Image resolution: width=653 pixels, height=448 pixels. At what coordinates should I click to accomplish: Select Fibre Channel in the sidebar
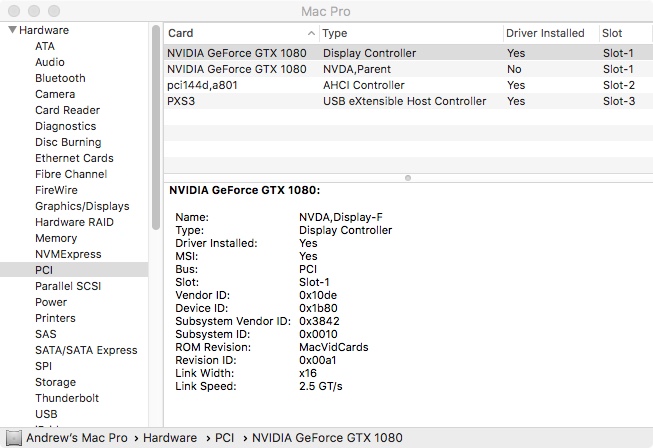point(71,174)
